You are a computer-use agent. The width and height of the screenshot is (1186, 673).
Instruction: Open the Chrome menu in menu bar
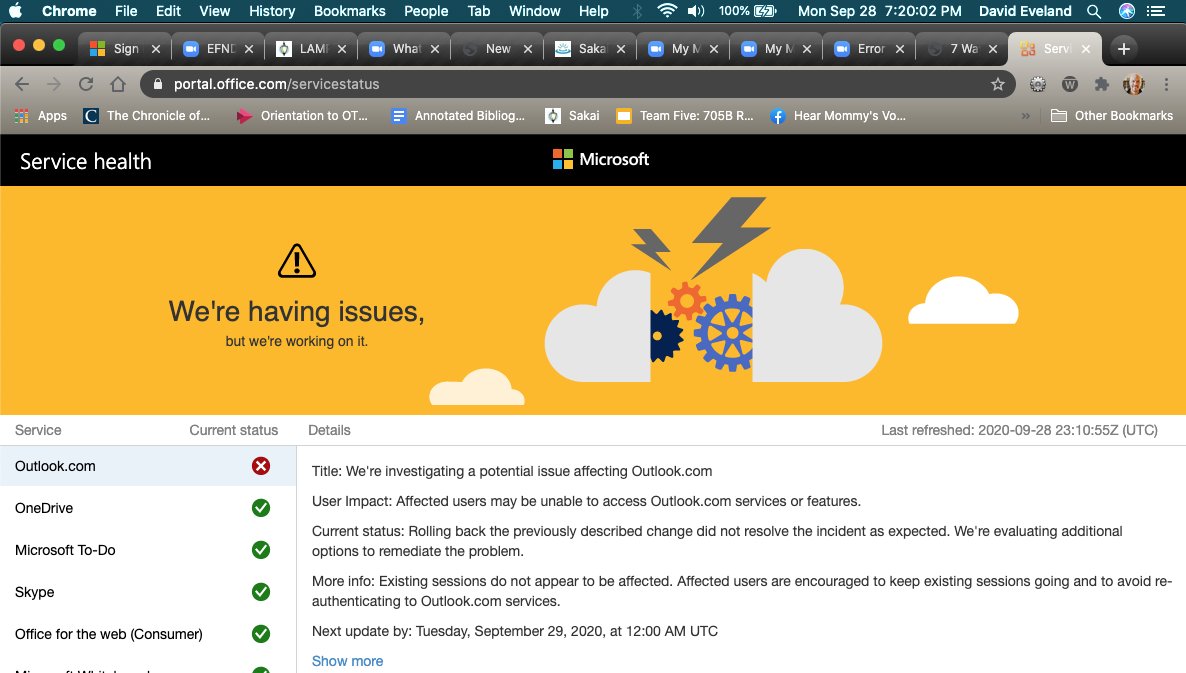pyautogui.click(x=69, y=11)
